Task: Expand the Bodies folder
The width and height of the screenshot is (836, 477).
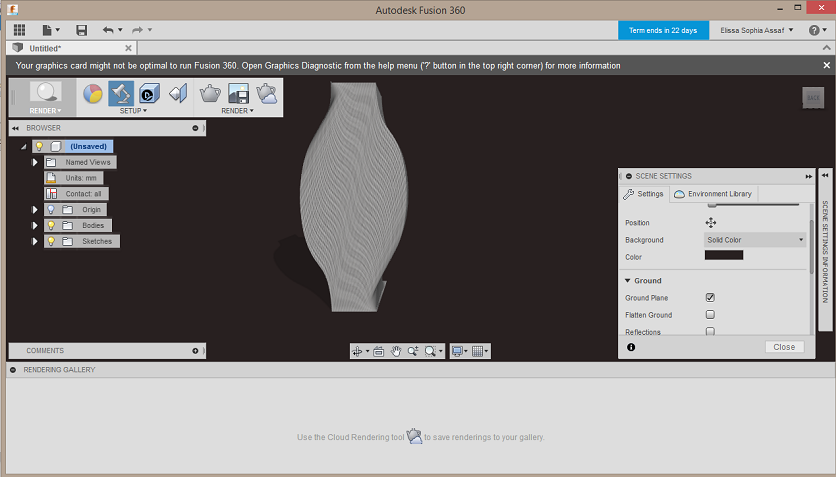Action: 35,225
